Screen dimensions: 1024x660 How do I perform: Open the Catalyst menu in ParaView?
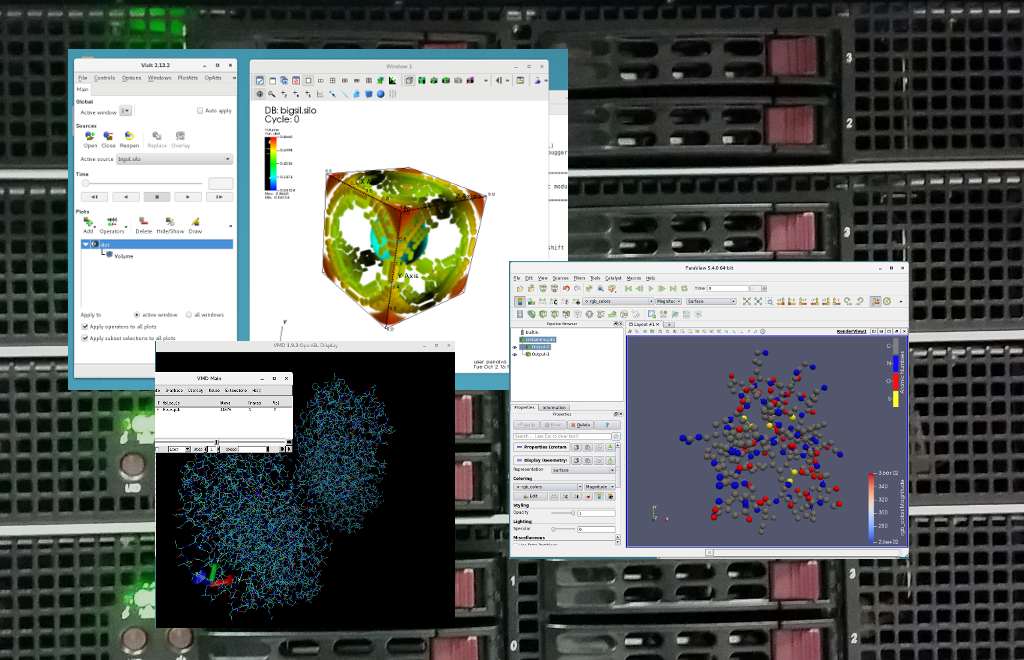pos(613,278)
